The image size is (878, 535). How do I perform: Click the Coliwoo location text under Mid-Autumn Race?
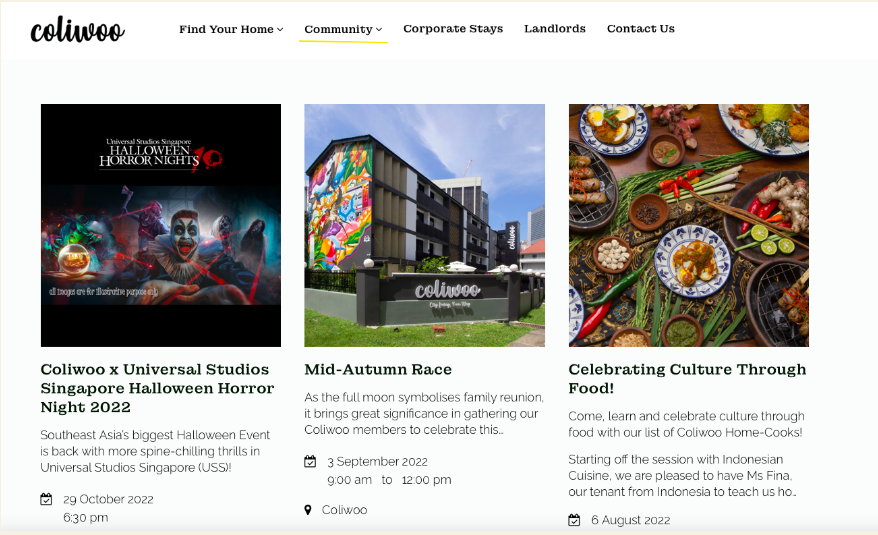click(x=344, y=510)
